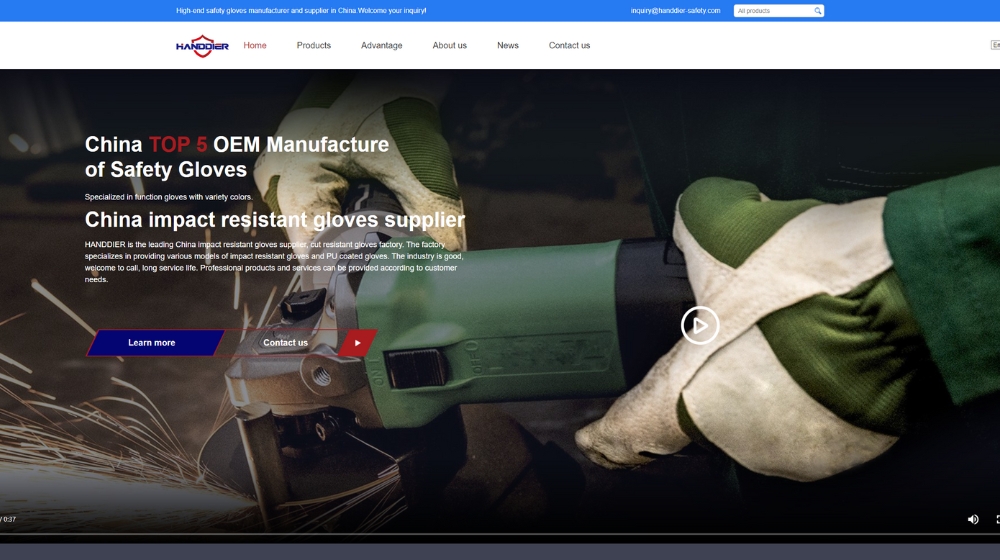The image size is (1000, 560).
Task: Click the top bar welcome inquiry text
Action: (x=301, y=11)
